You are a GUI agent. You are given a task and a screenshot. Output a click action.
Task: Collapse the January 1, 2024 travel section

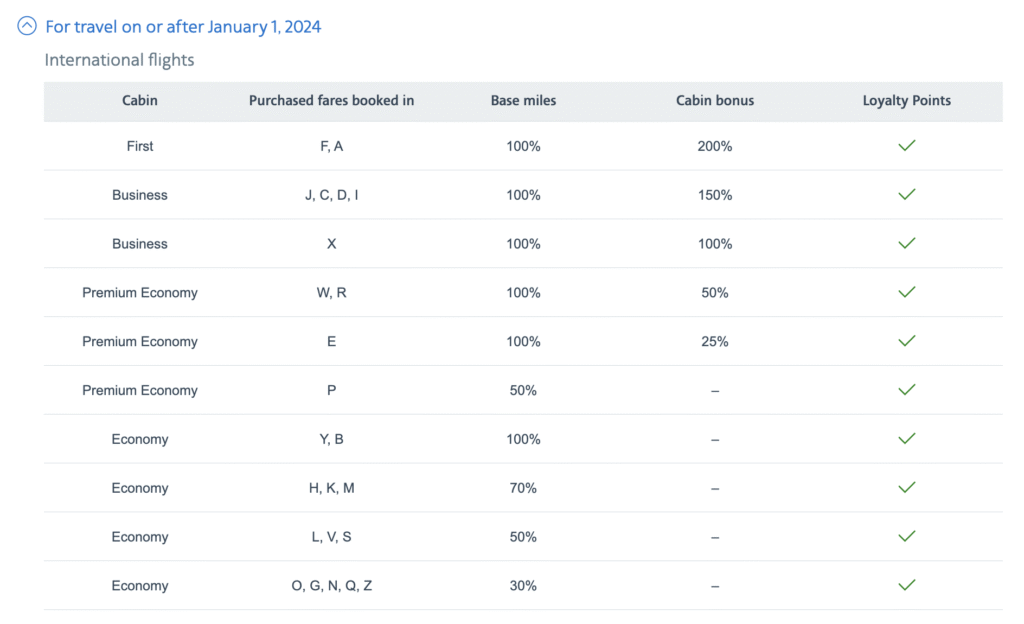[x=27, y=27]
